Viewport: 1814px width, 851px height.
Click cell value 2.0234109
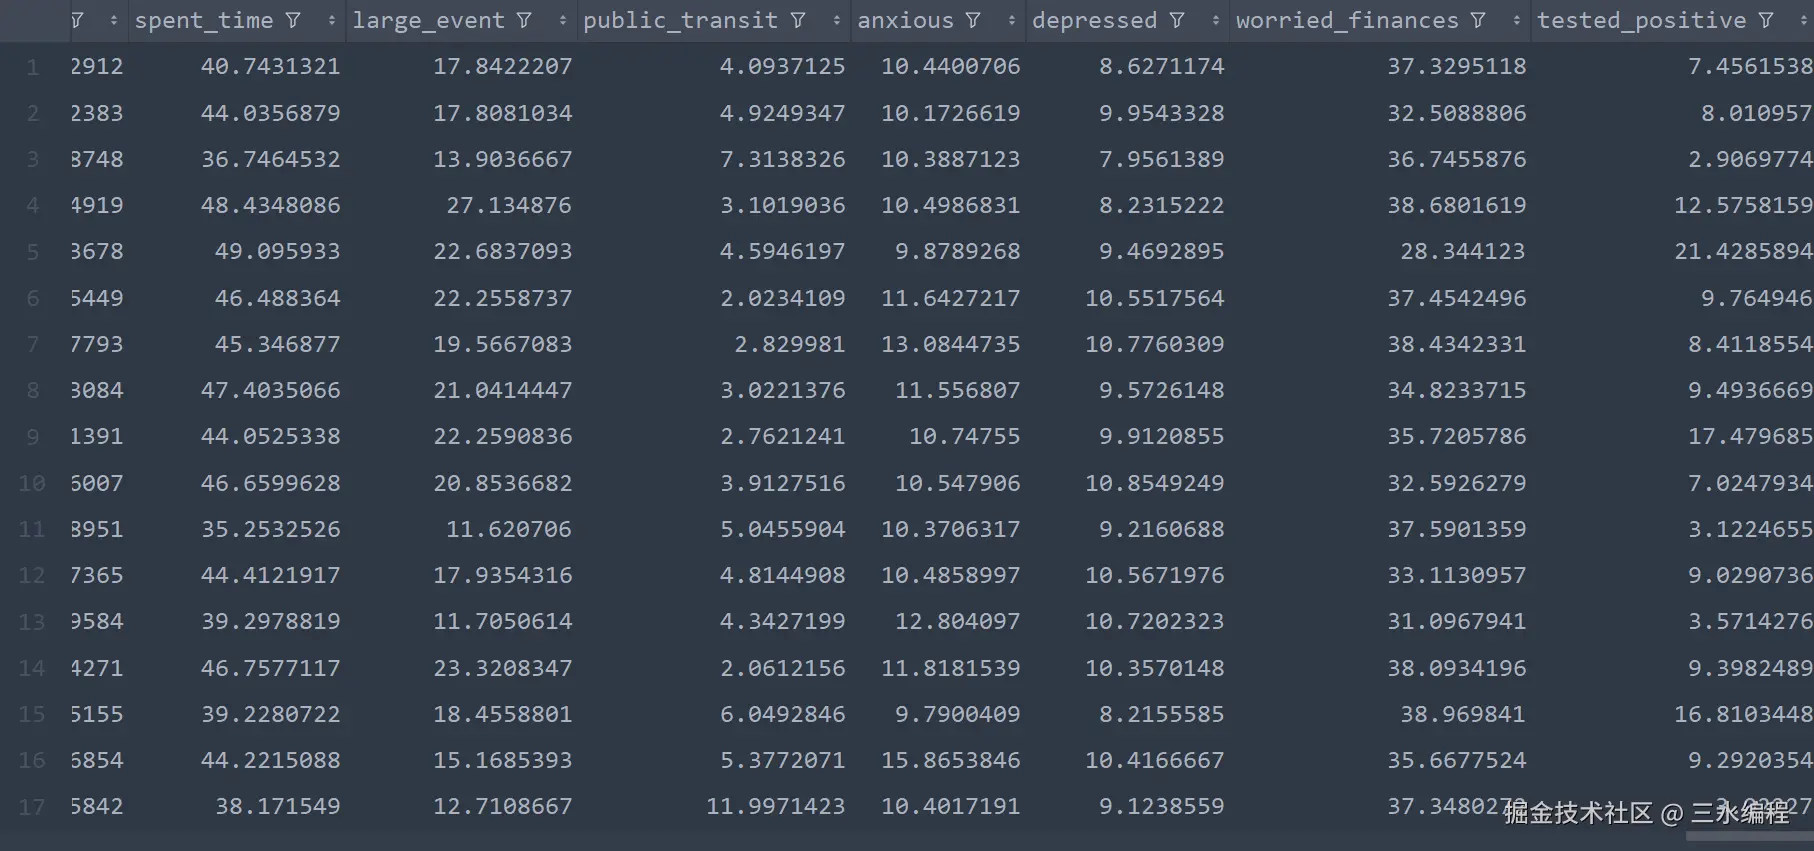pos(782,298)
